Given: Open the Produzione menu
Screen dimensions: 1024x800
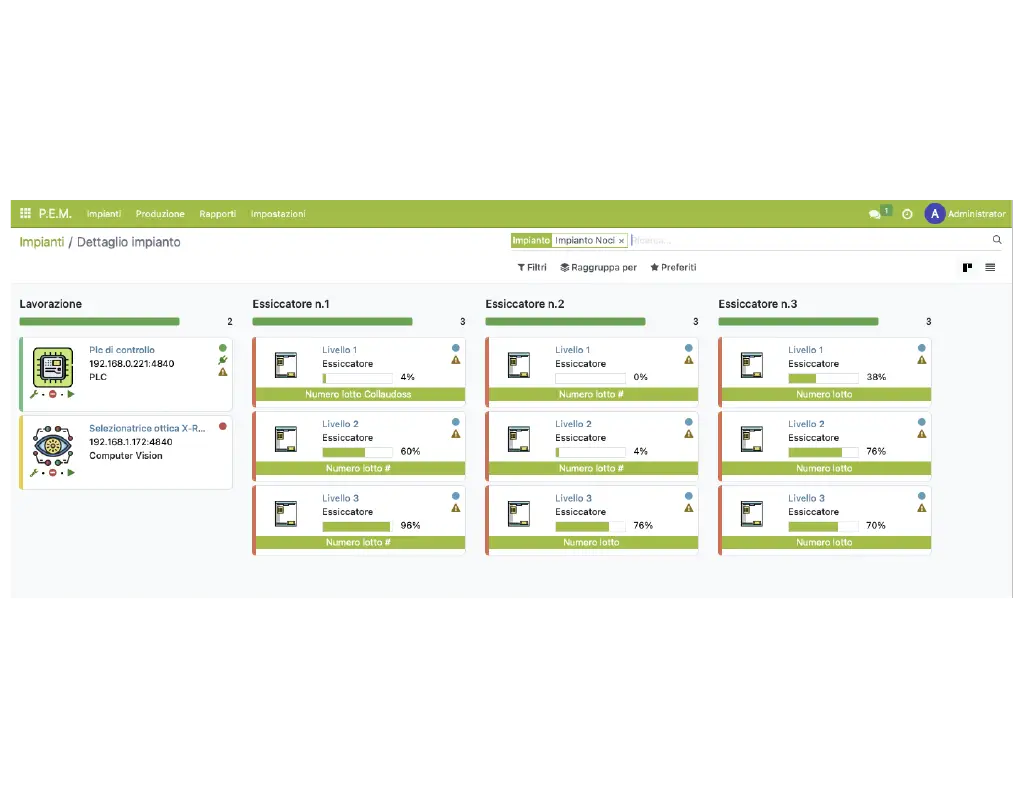Looking at the screenshot, I should (160, 214).
